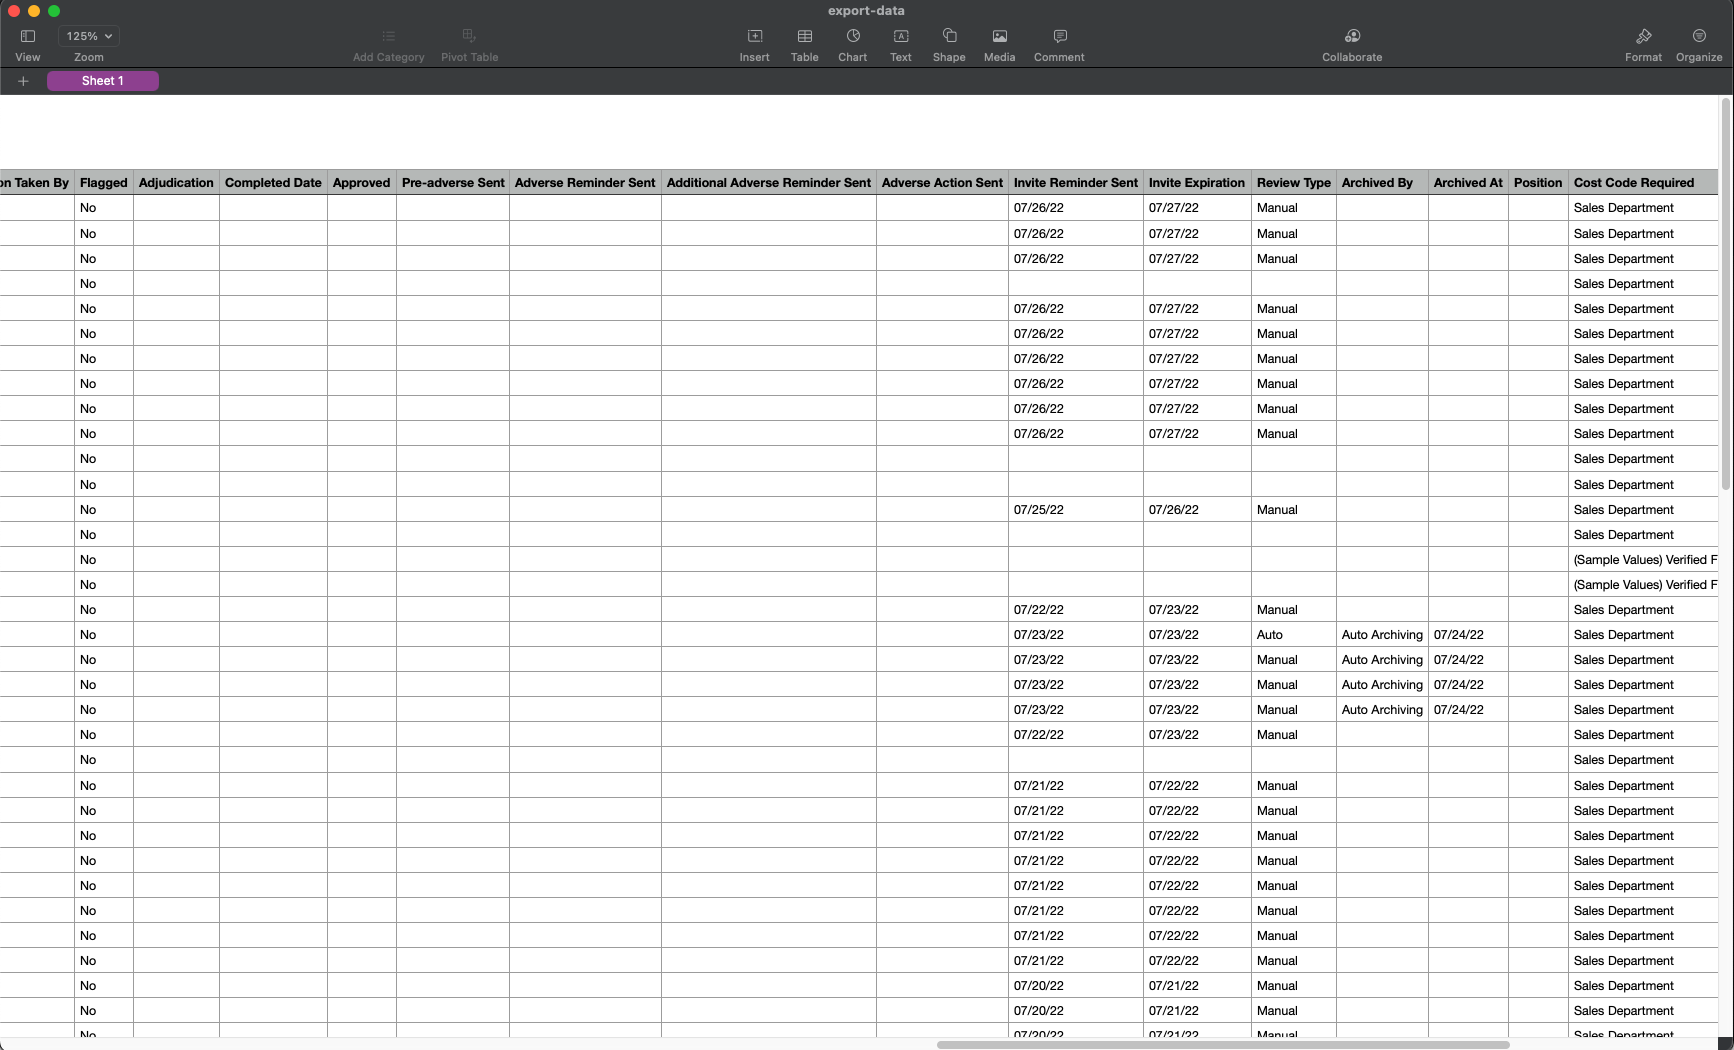
Task: Select Additional Adverse Reminder Sent header
Action: pyautogui.click(x=769, y=182)
